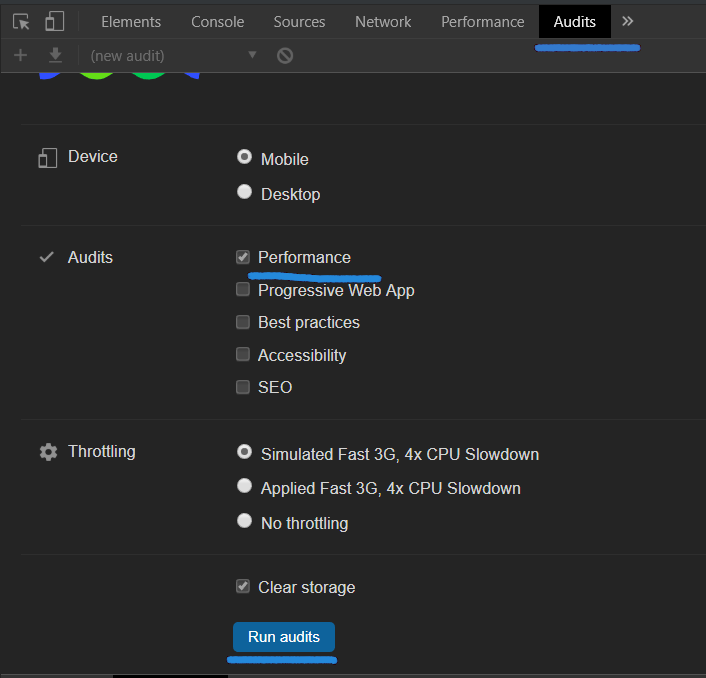This screenshot has width=706, height=678.
Task: Activate the inspect element picker icon
Action: [x=21, y=22]
